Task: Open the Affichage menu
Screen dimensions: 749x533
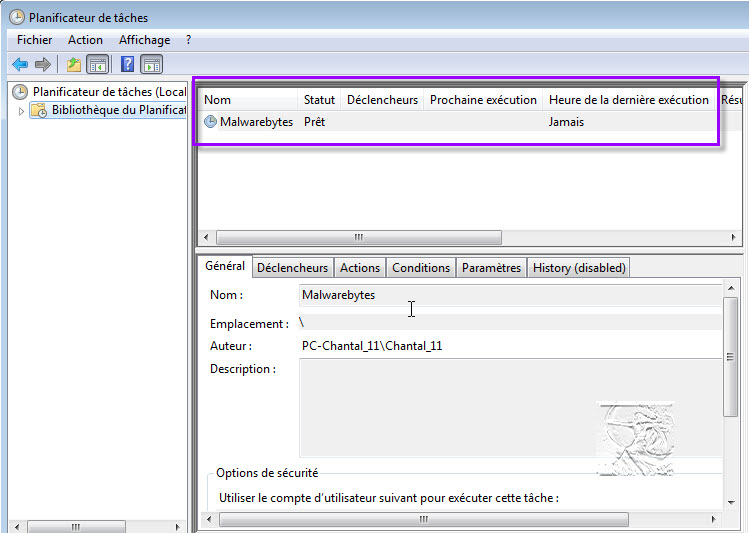Action: (x=144, y=40)
